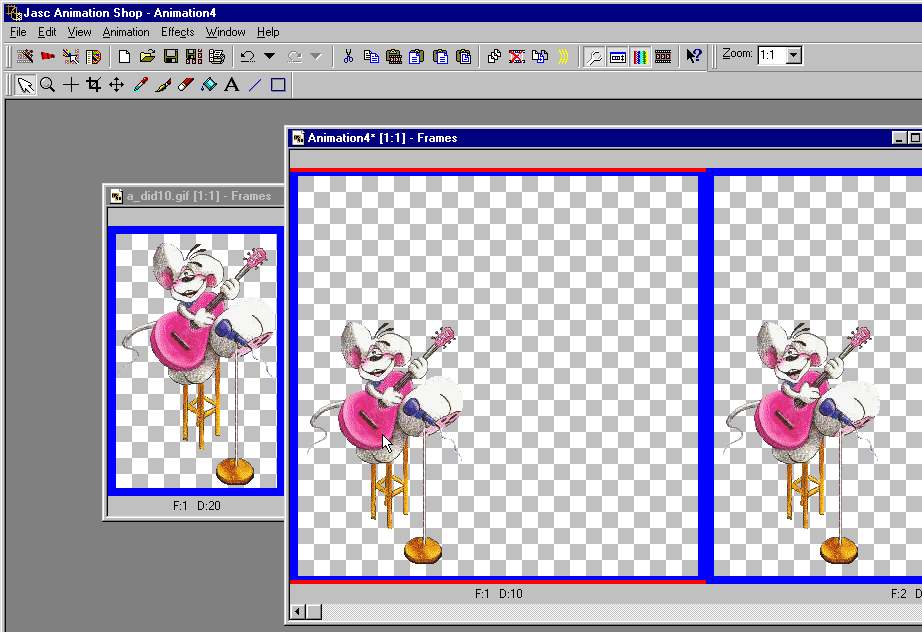
Task: Select the Line tool
Action: click(255, 85)
